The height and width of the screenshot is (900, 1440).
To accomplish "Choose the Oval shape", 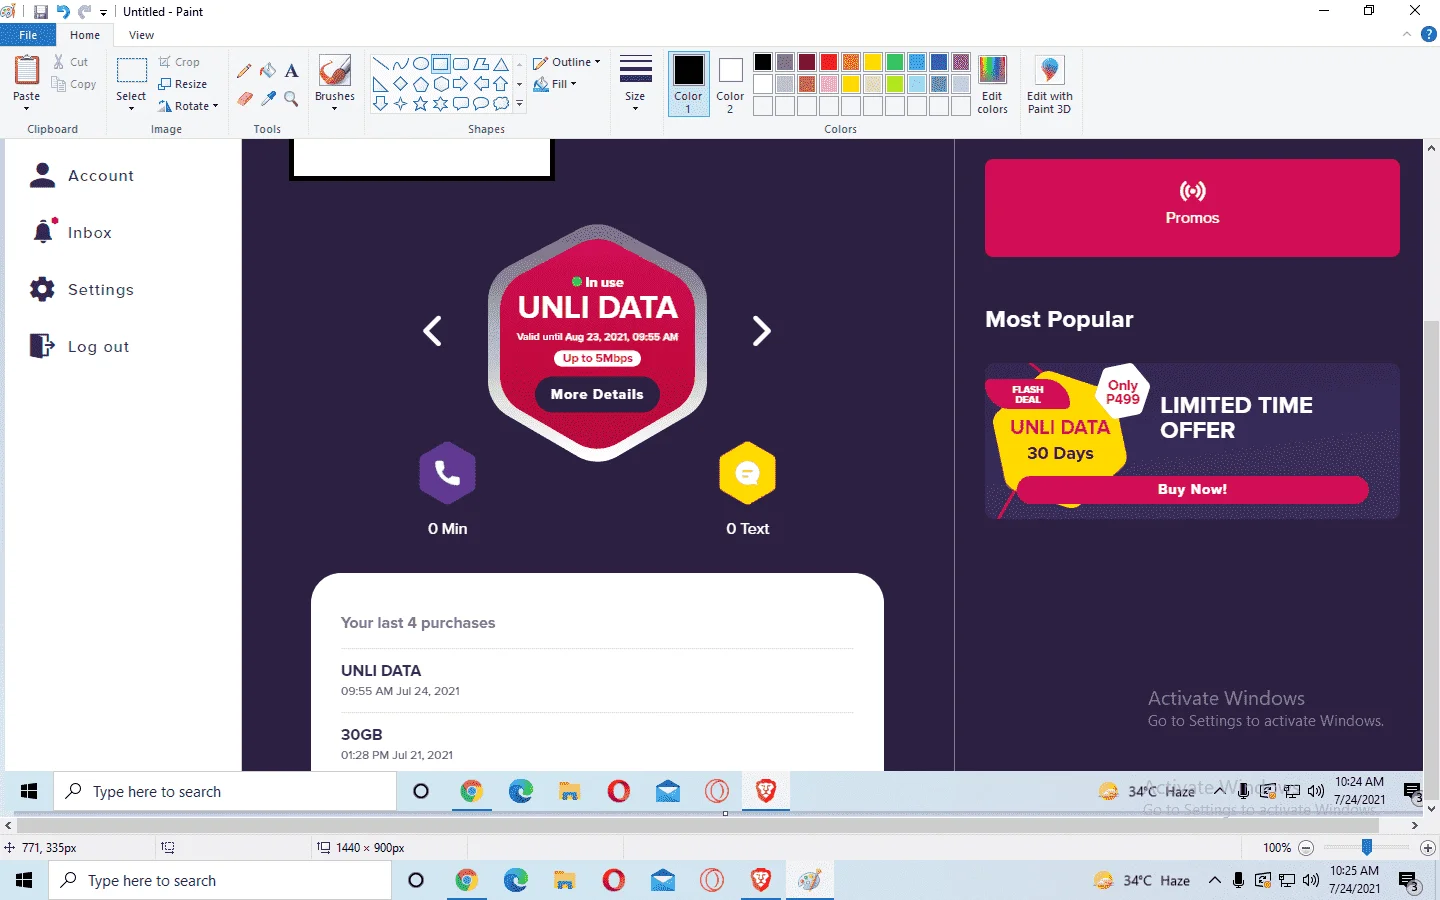I will click(x=420, y=64).
